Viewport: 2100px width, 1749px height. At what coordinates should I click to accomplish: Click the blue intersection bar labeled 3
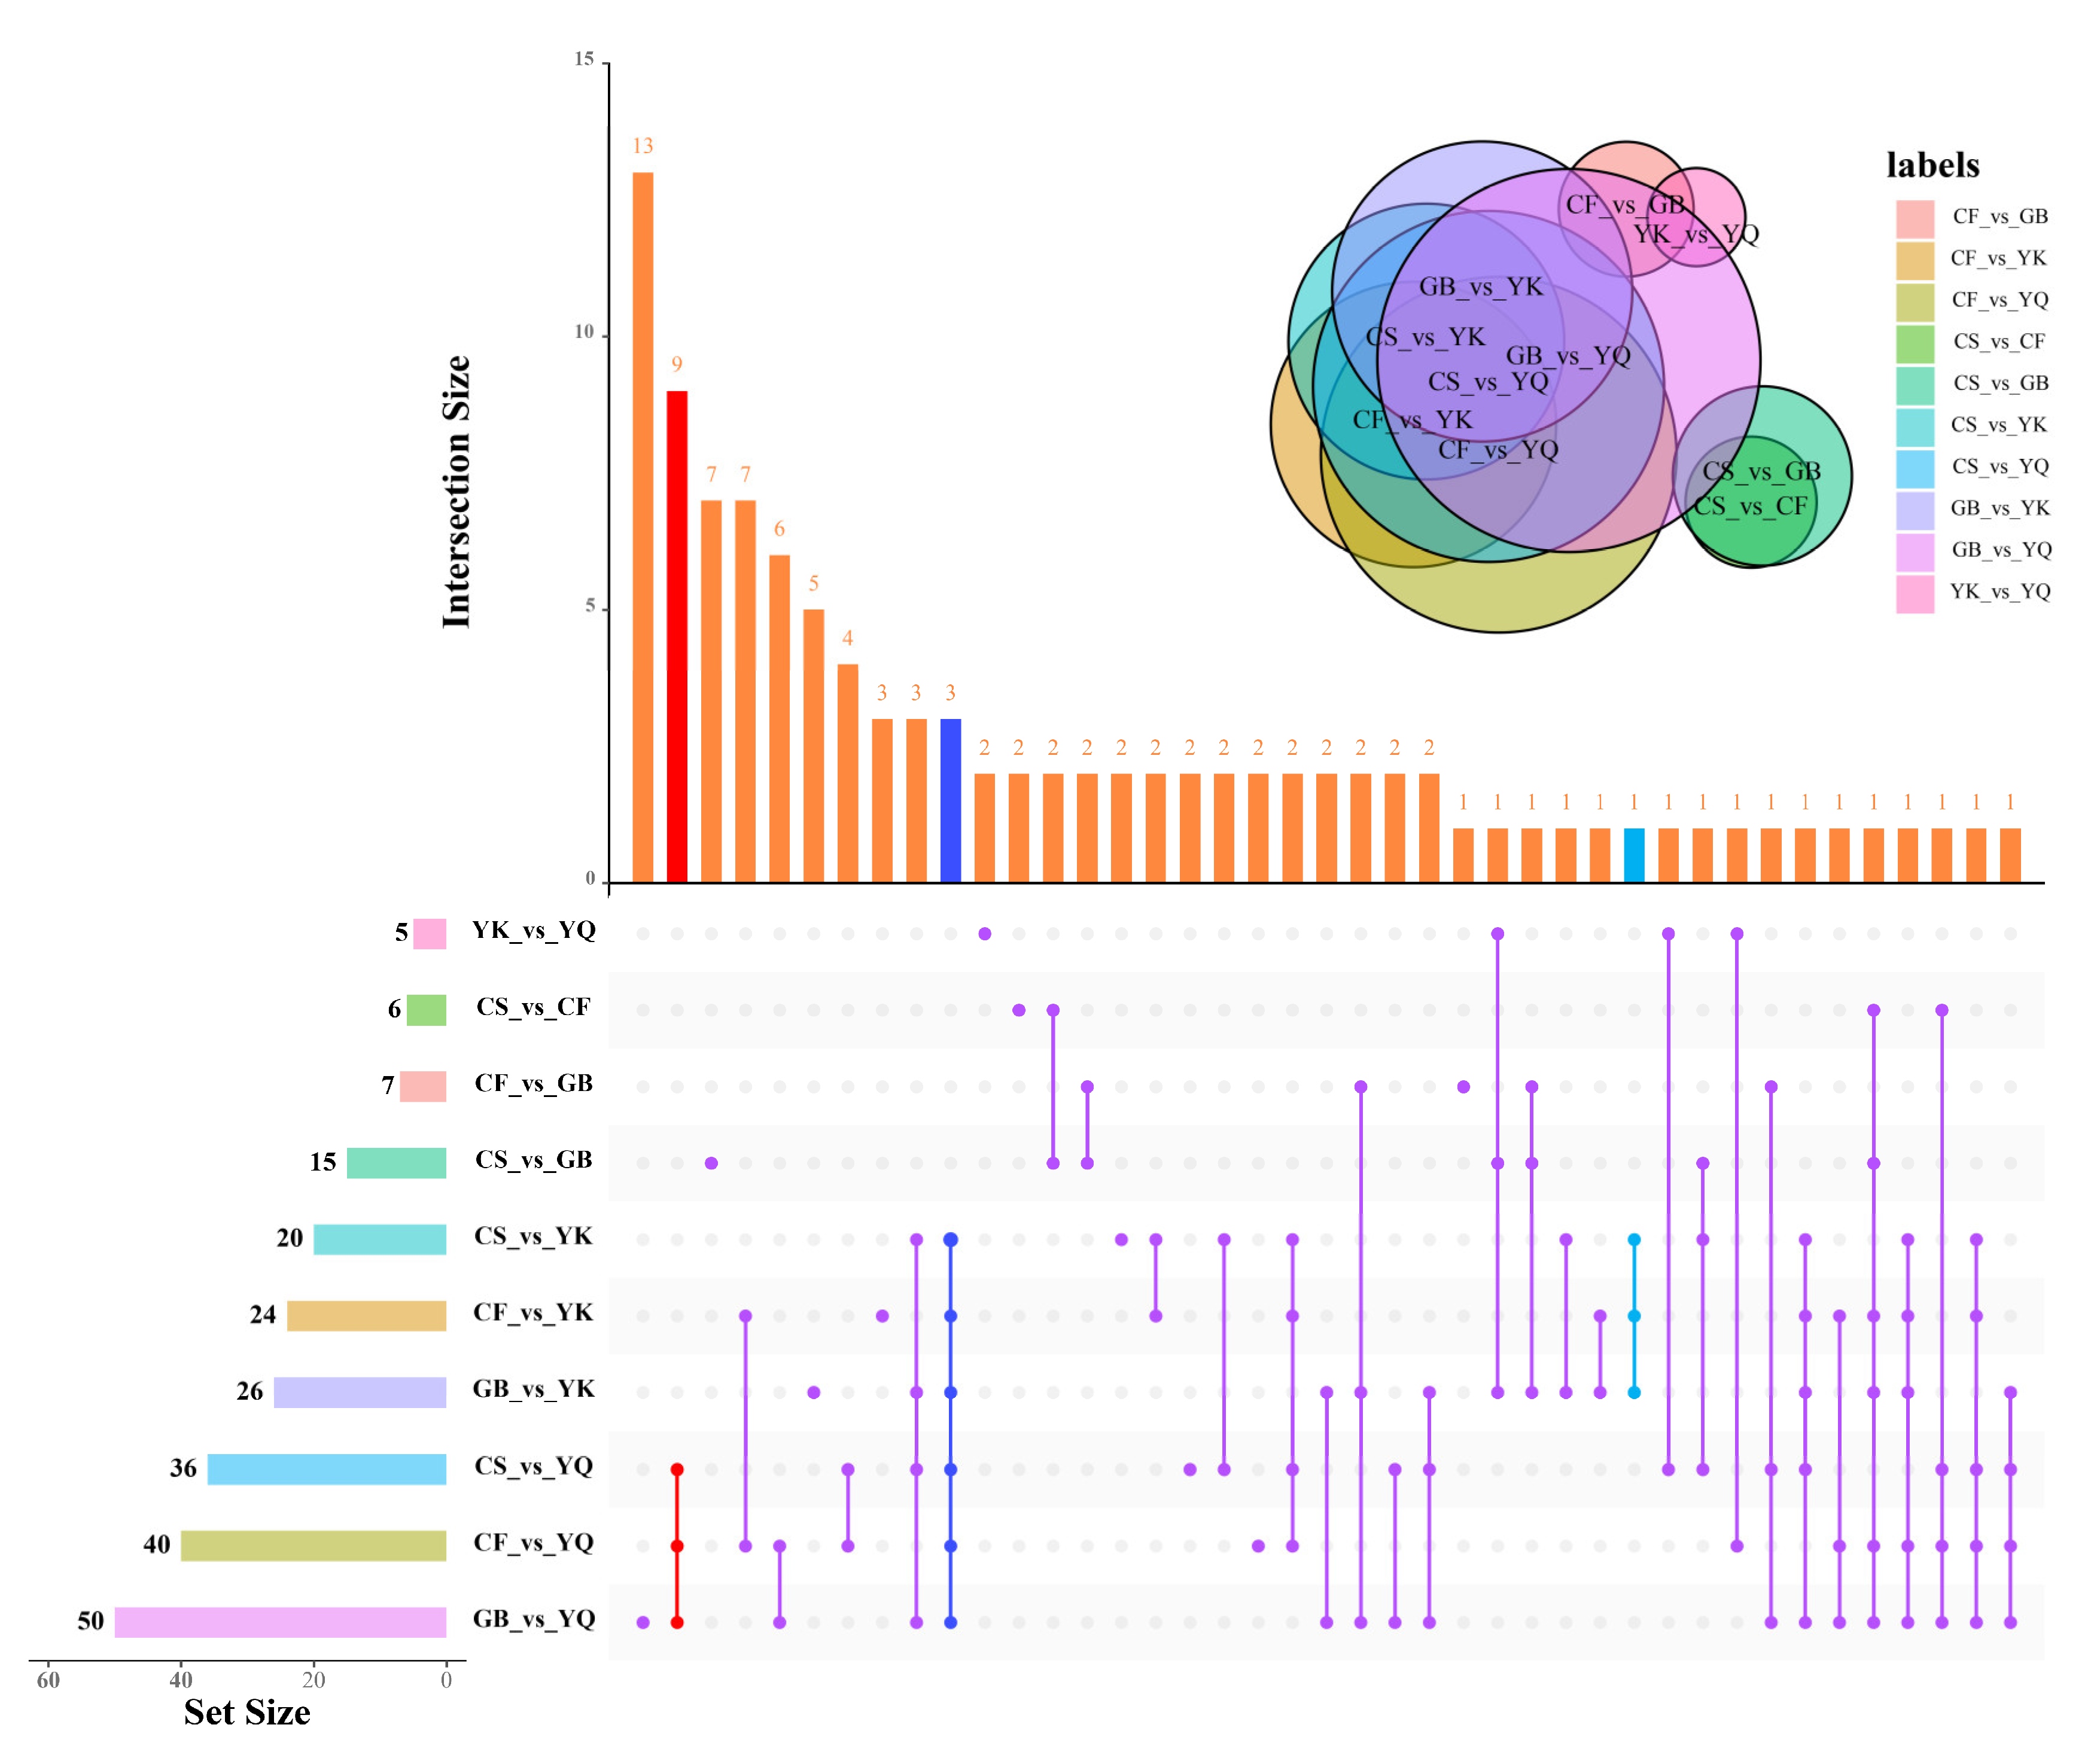pos(950,800)
